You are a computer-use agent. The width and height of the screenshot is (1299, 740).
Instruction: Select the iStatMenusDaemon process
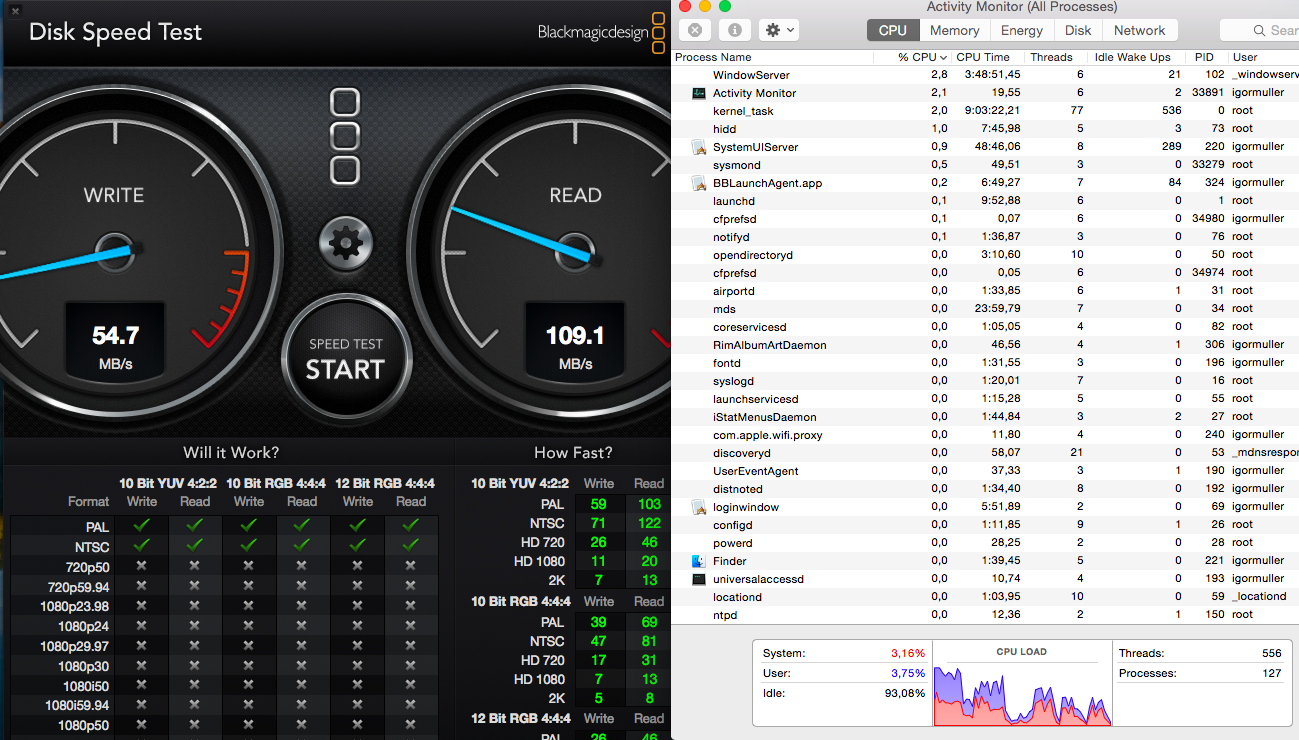[x=985, y=417]
